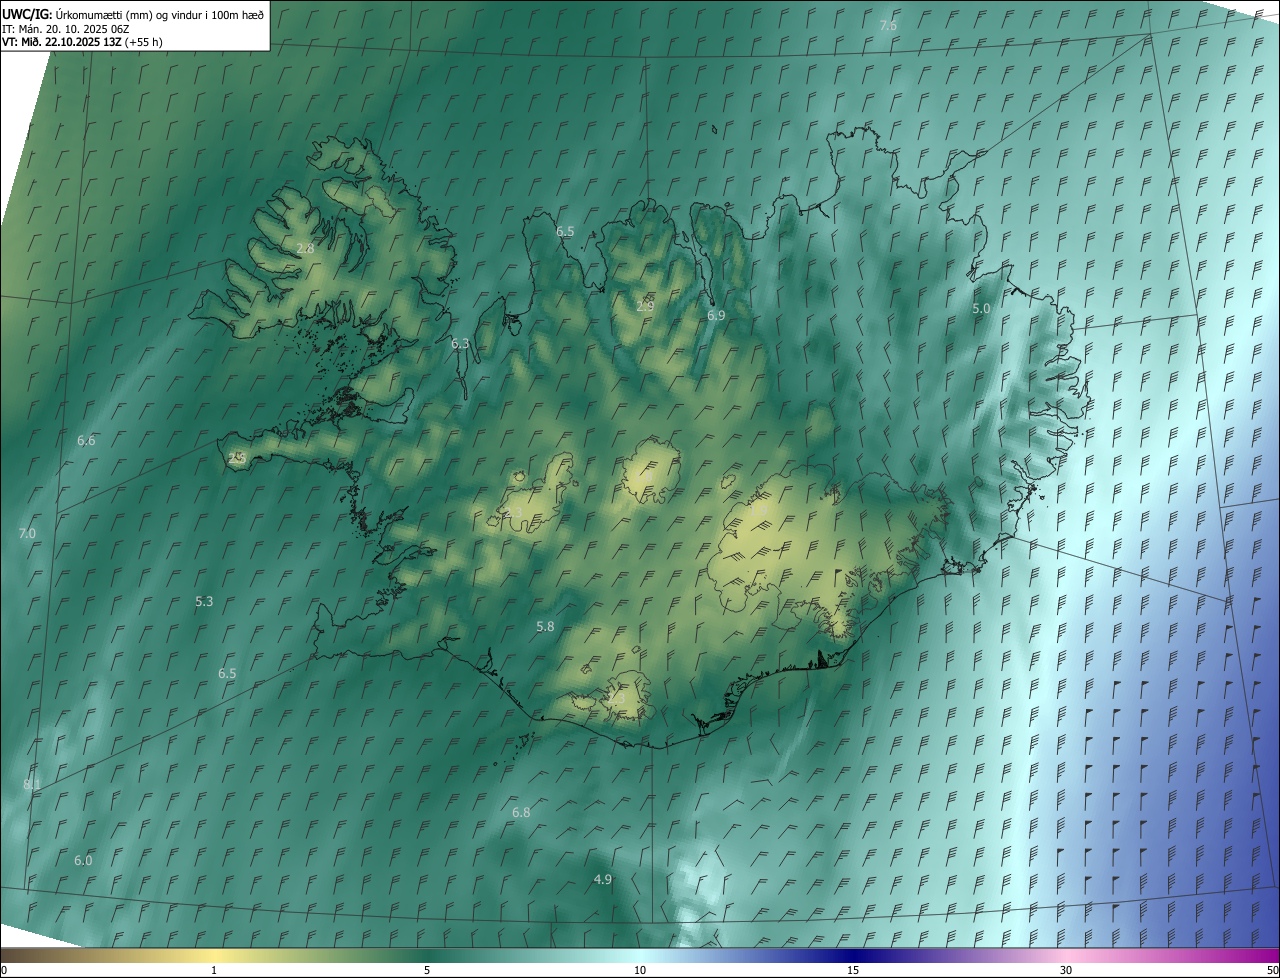Click the 6.9 value in the northern fjord
The width and height of the screenshot is (1280, 978).
tap(716, 315)
